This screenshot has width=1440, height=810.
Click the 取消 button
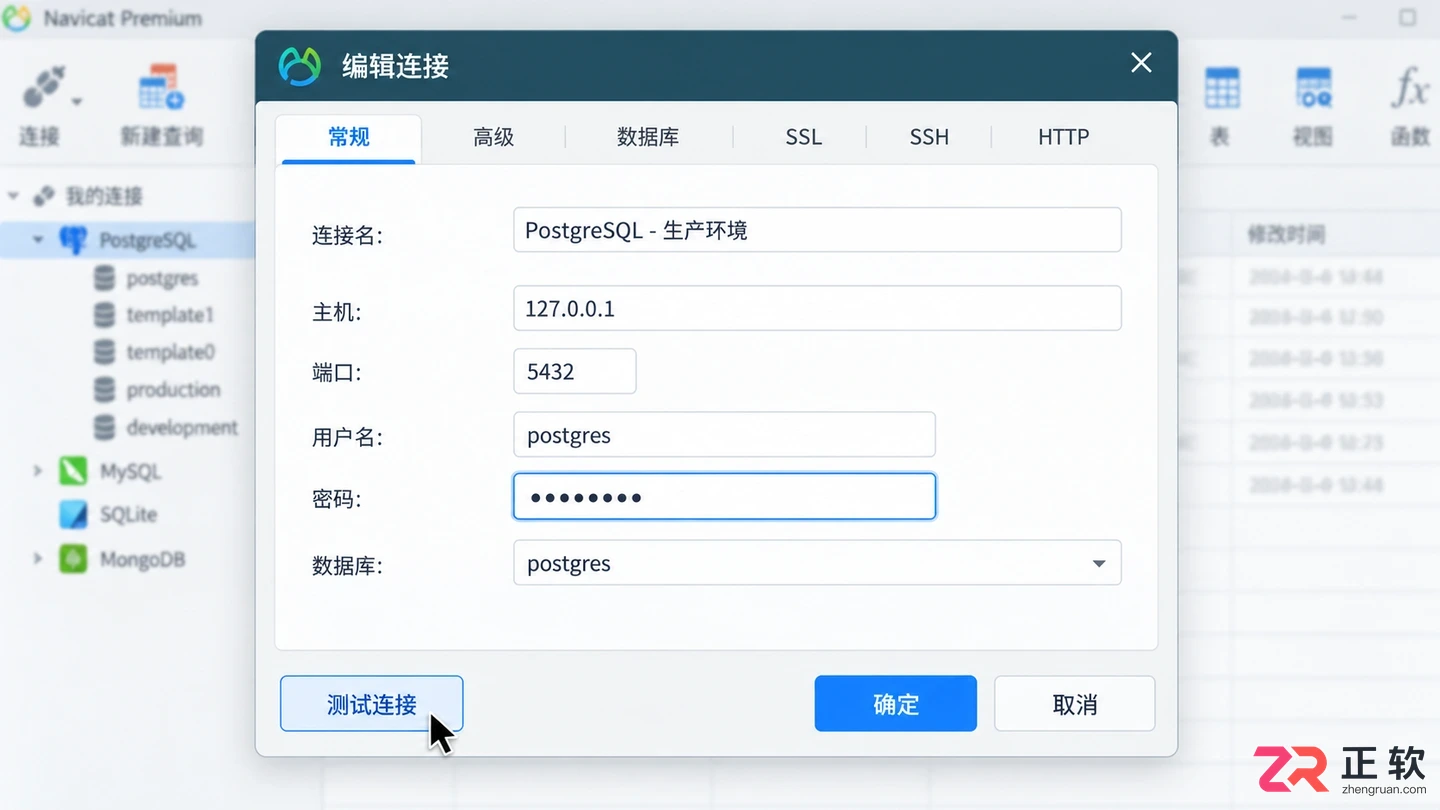(x=1075, y=704)
